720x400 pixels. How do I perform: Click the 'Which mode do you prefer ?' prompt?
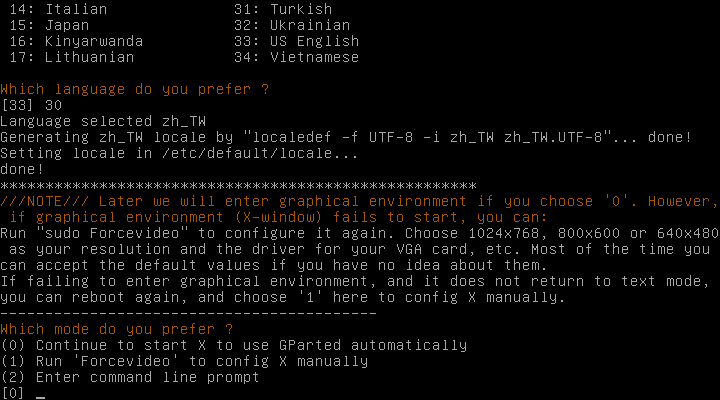coord(118,329)
